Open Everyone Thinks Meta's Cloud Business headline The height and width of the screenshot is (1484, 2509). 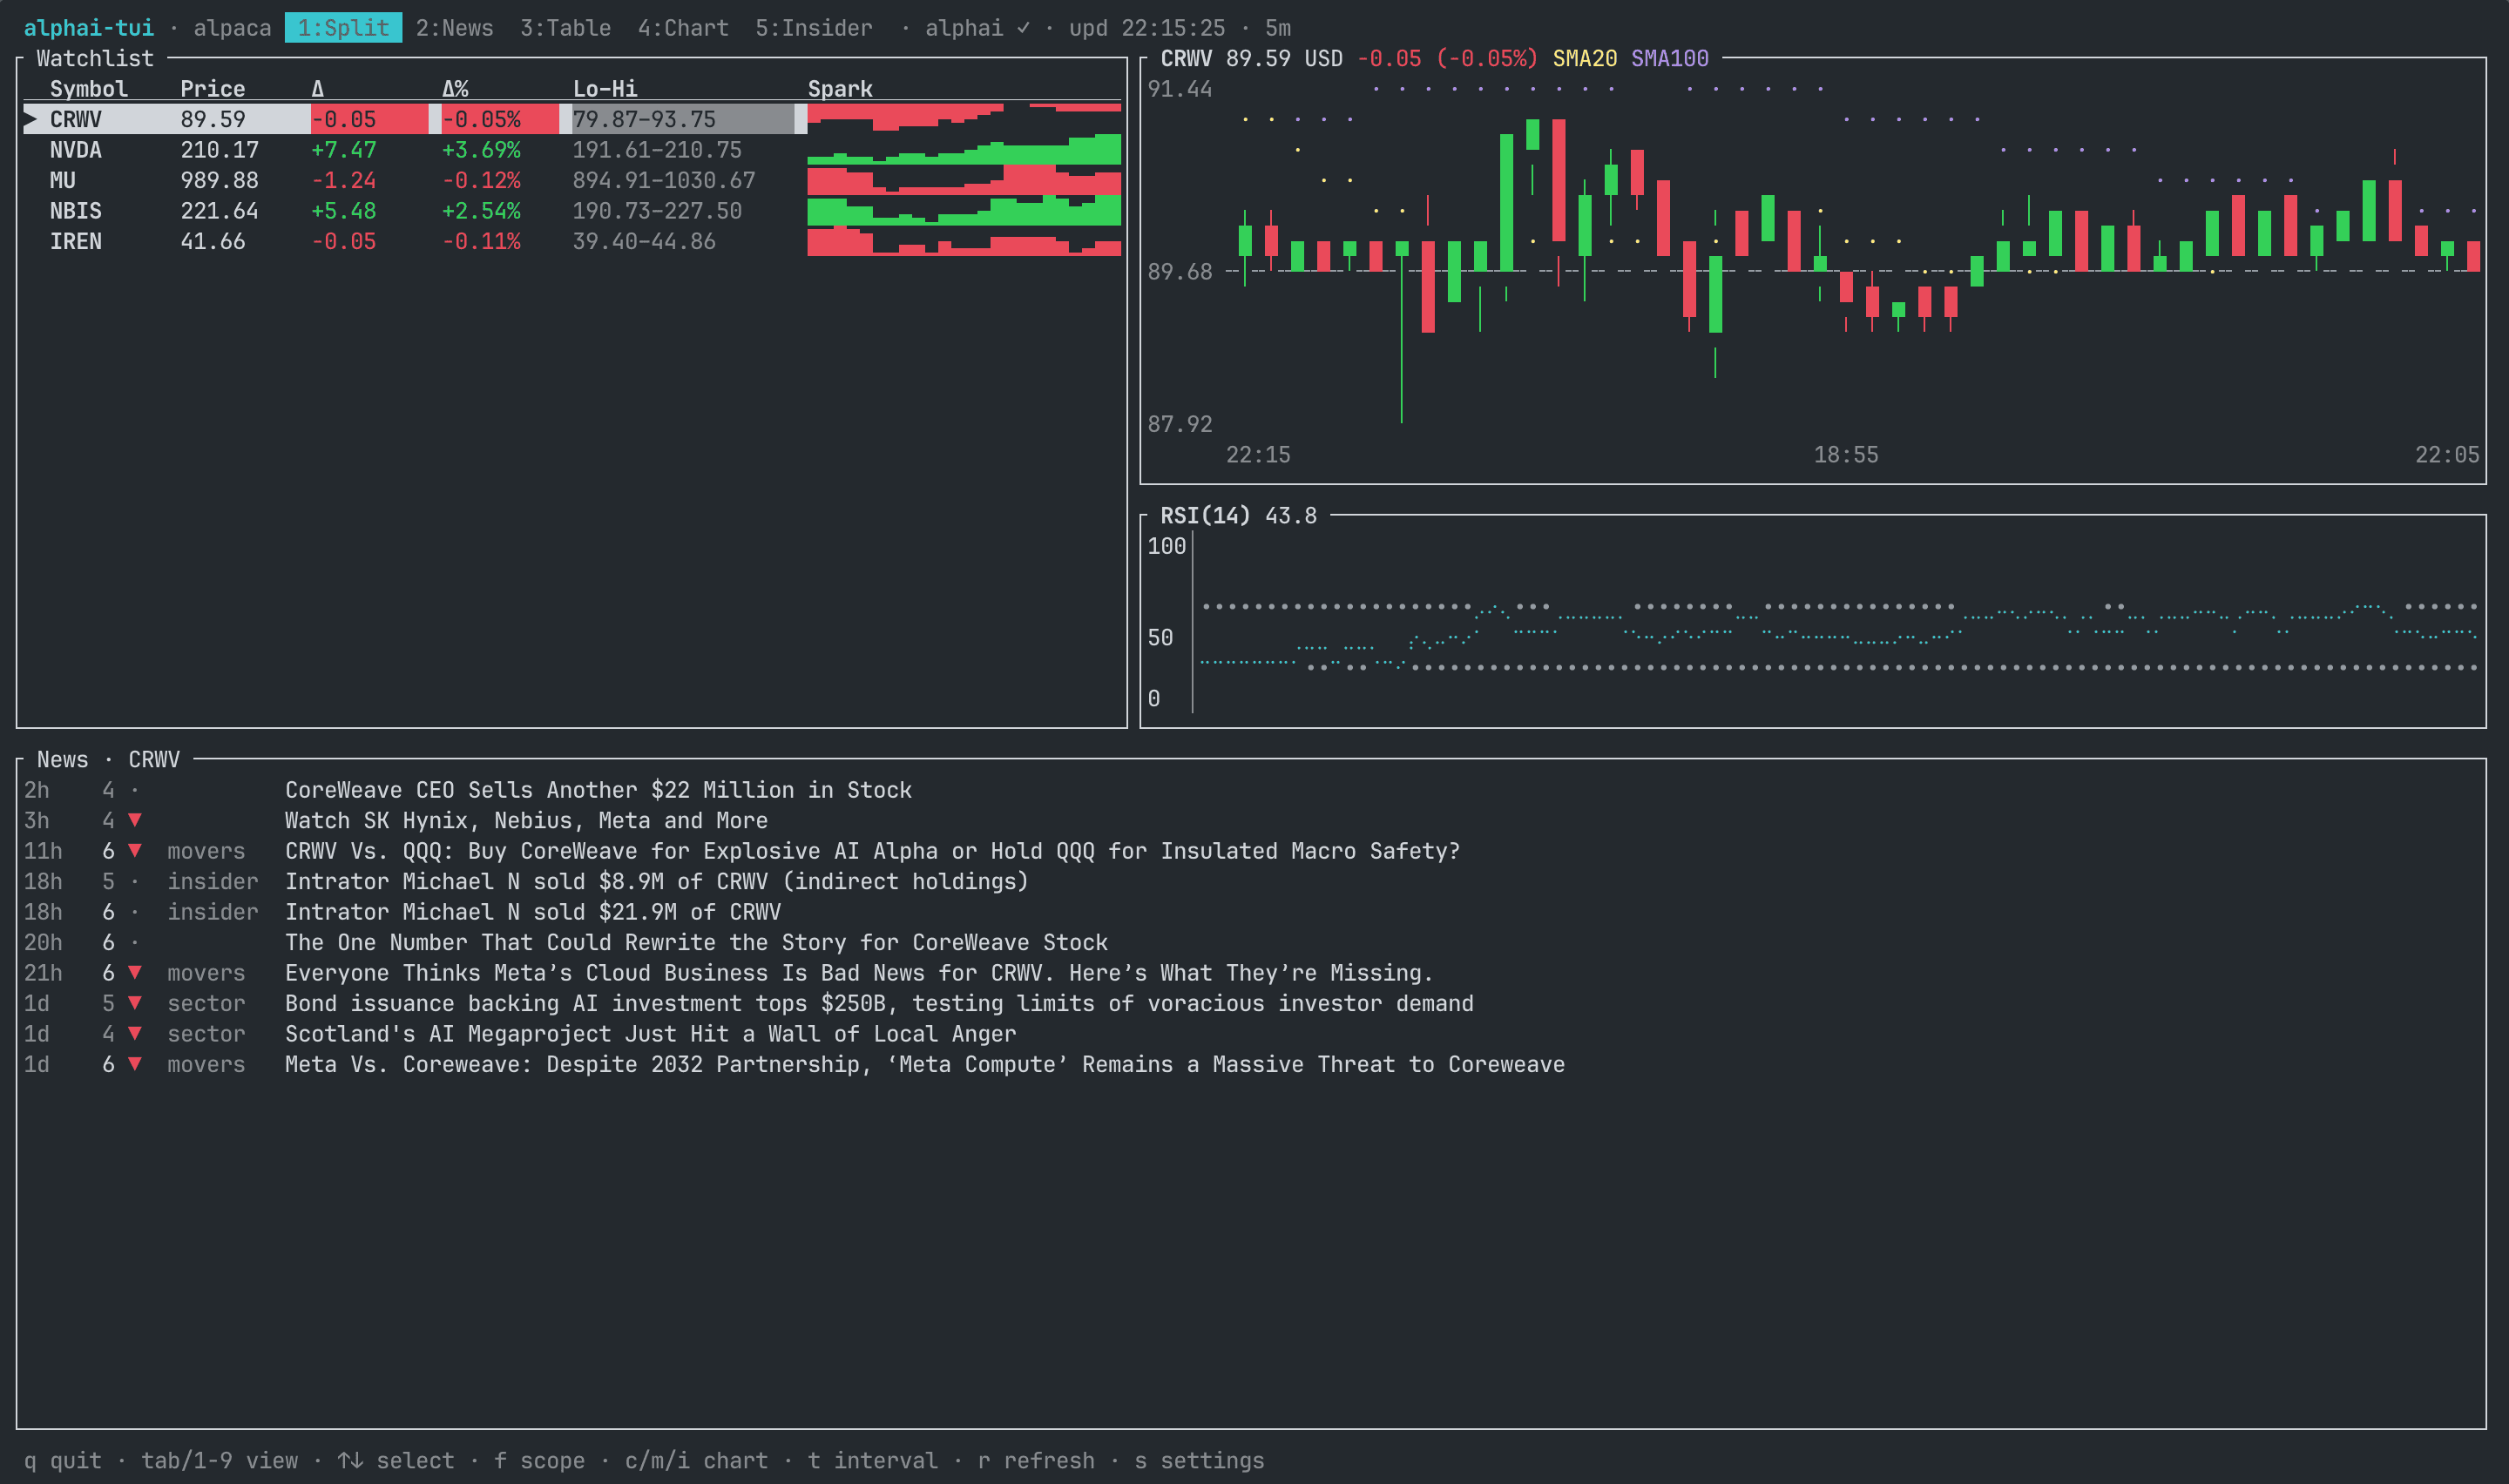coord(859,973)
